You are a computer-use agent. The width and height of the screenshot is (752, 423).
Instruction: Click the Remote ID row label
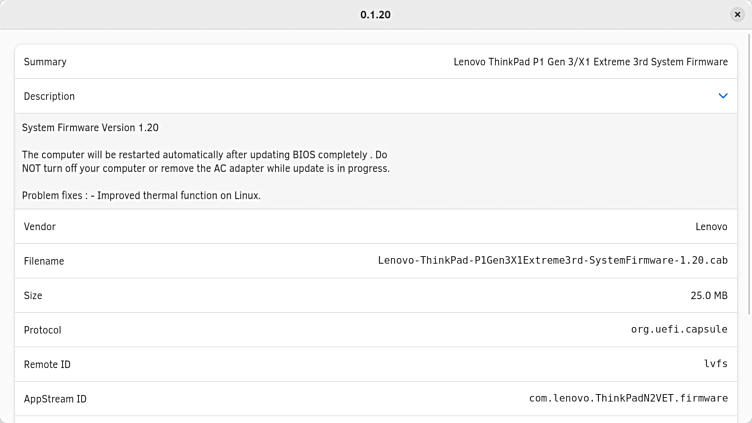click(x=47, y=365)
